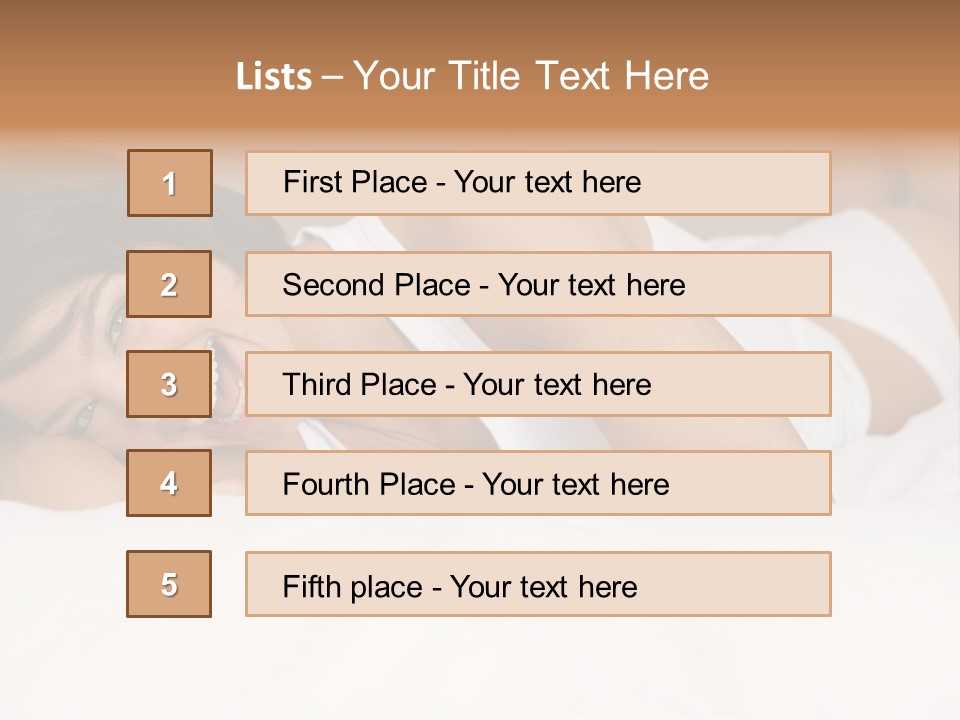Select the words 'Third Place'

click(x=360, y=385)
